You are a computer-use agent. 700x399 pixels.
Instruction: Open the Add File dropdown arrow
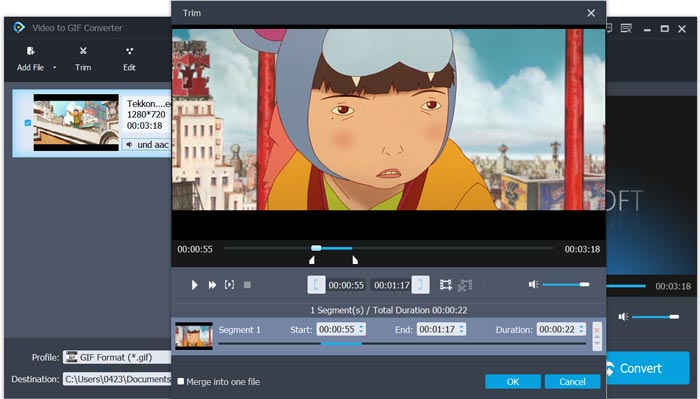pos(54,67)
